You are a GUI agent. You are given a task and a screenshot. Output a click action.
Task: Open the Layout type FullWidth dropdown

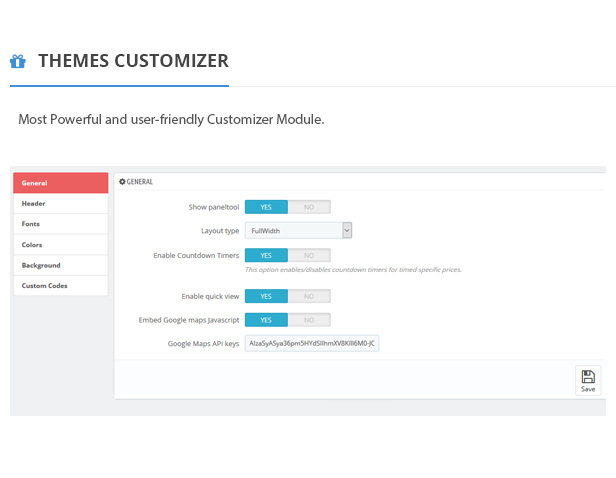(299, 231)
